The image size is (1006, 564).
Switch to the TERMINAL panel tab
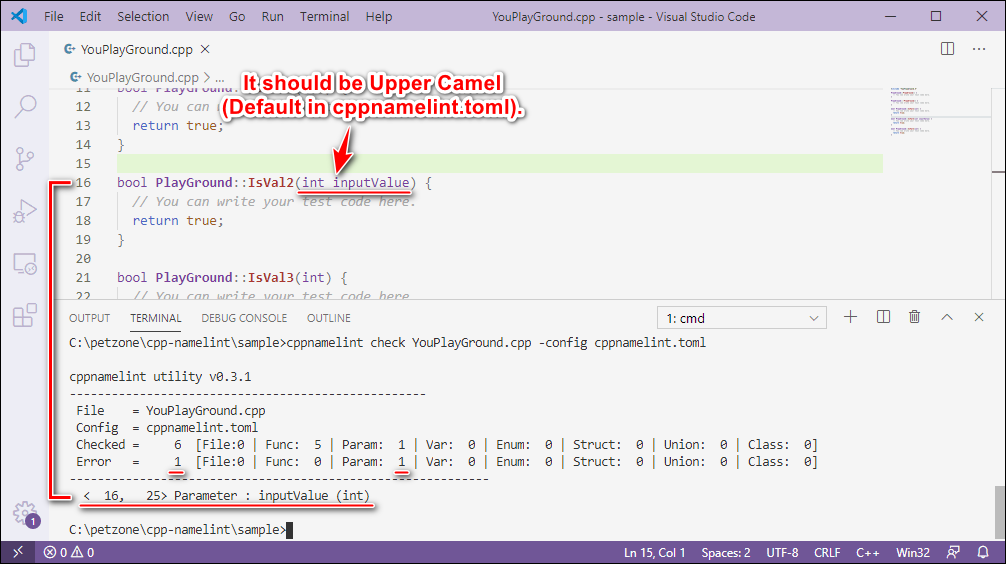click(x=156, y=318)
